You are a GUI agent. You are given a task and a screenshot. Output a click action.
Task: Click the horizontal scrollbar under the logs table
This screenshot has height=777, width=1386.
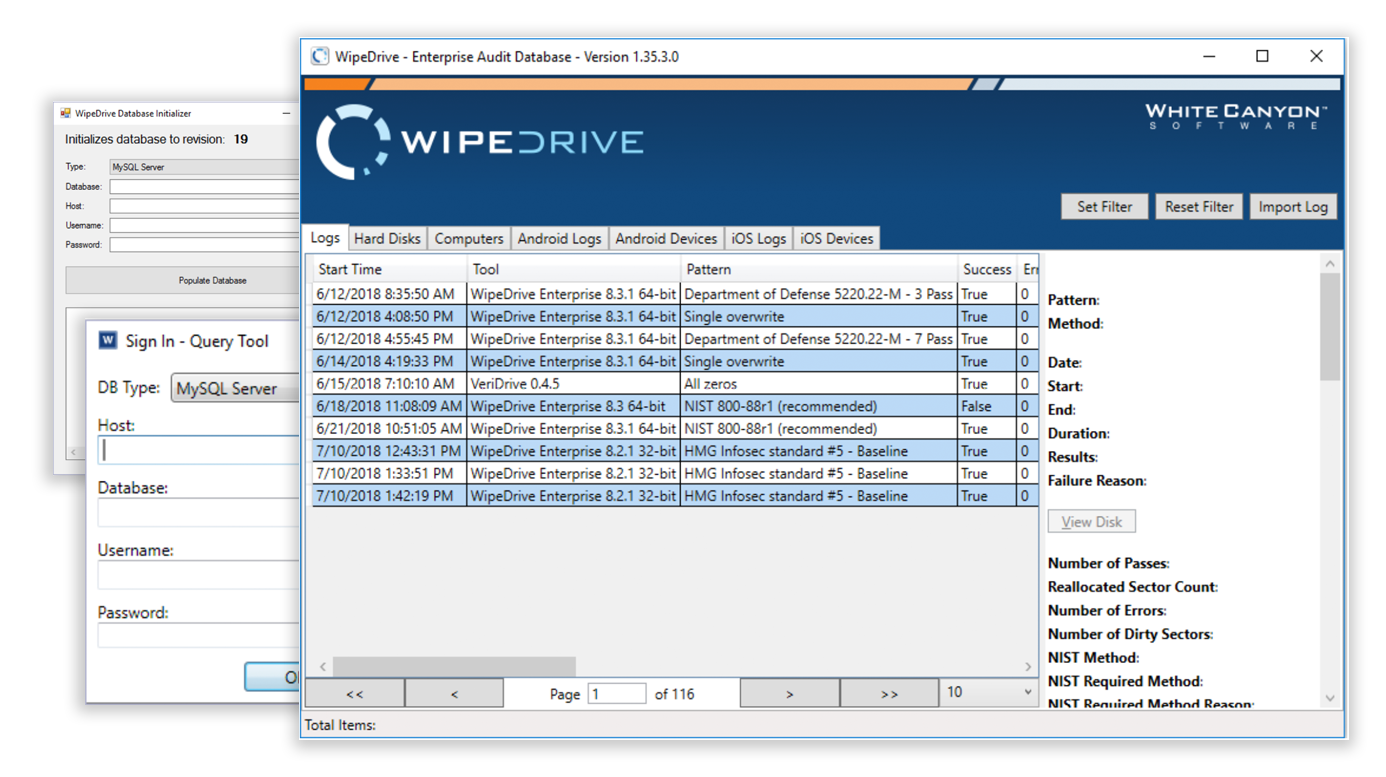coord(454,666)
